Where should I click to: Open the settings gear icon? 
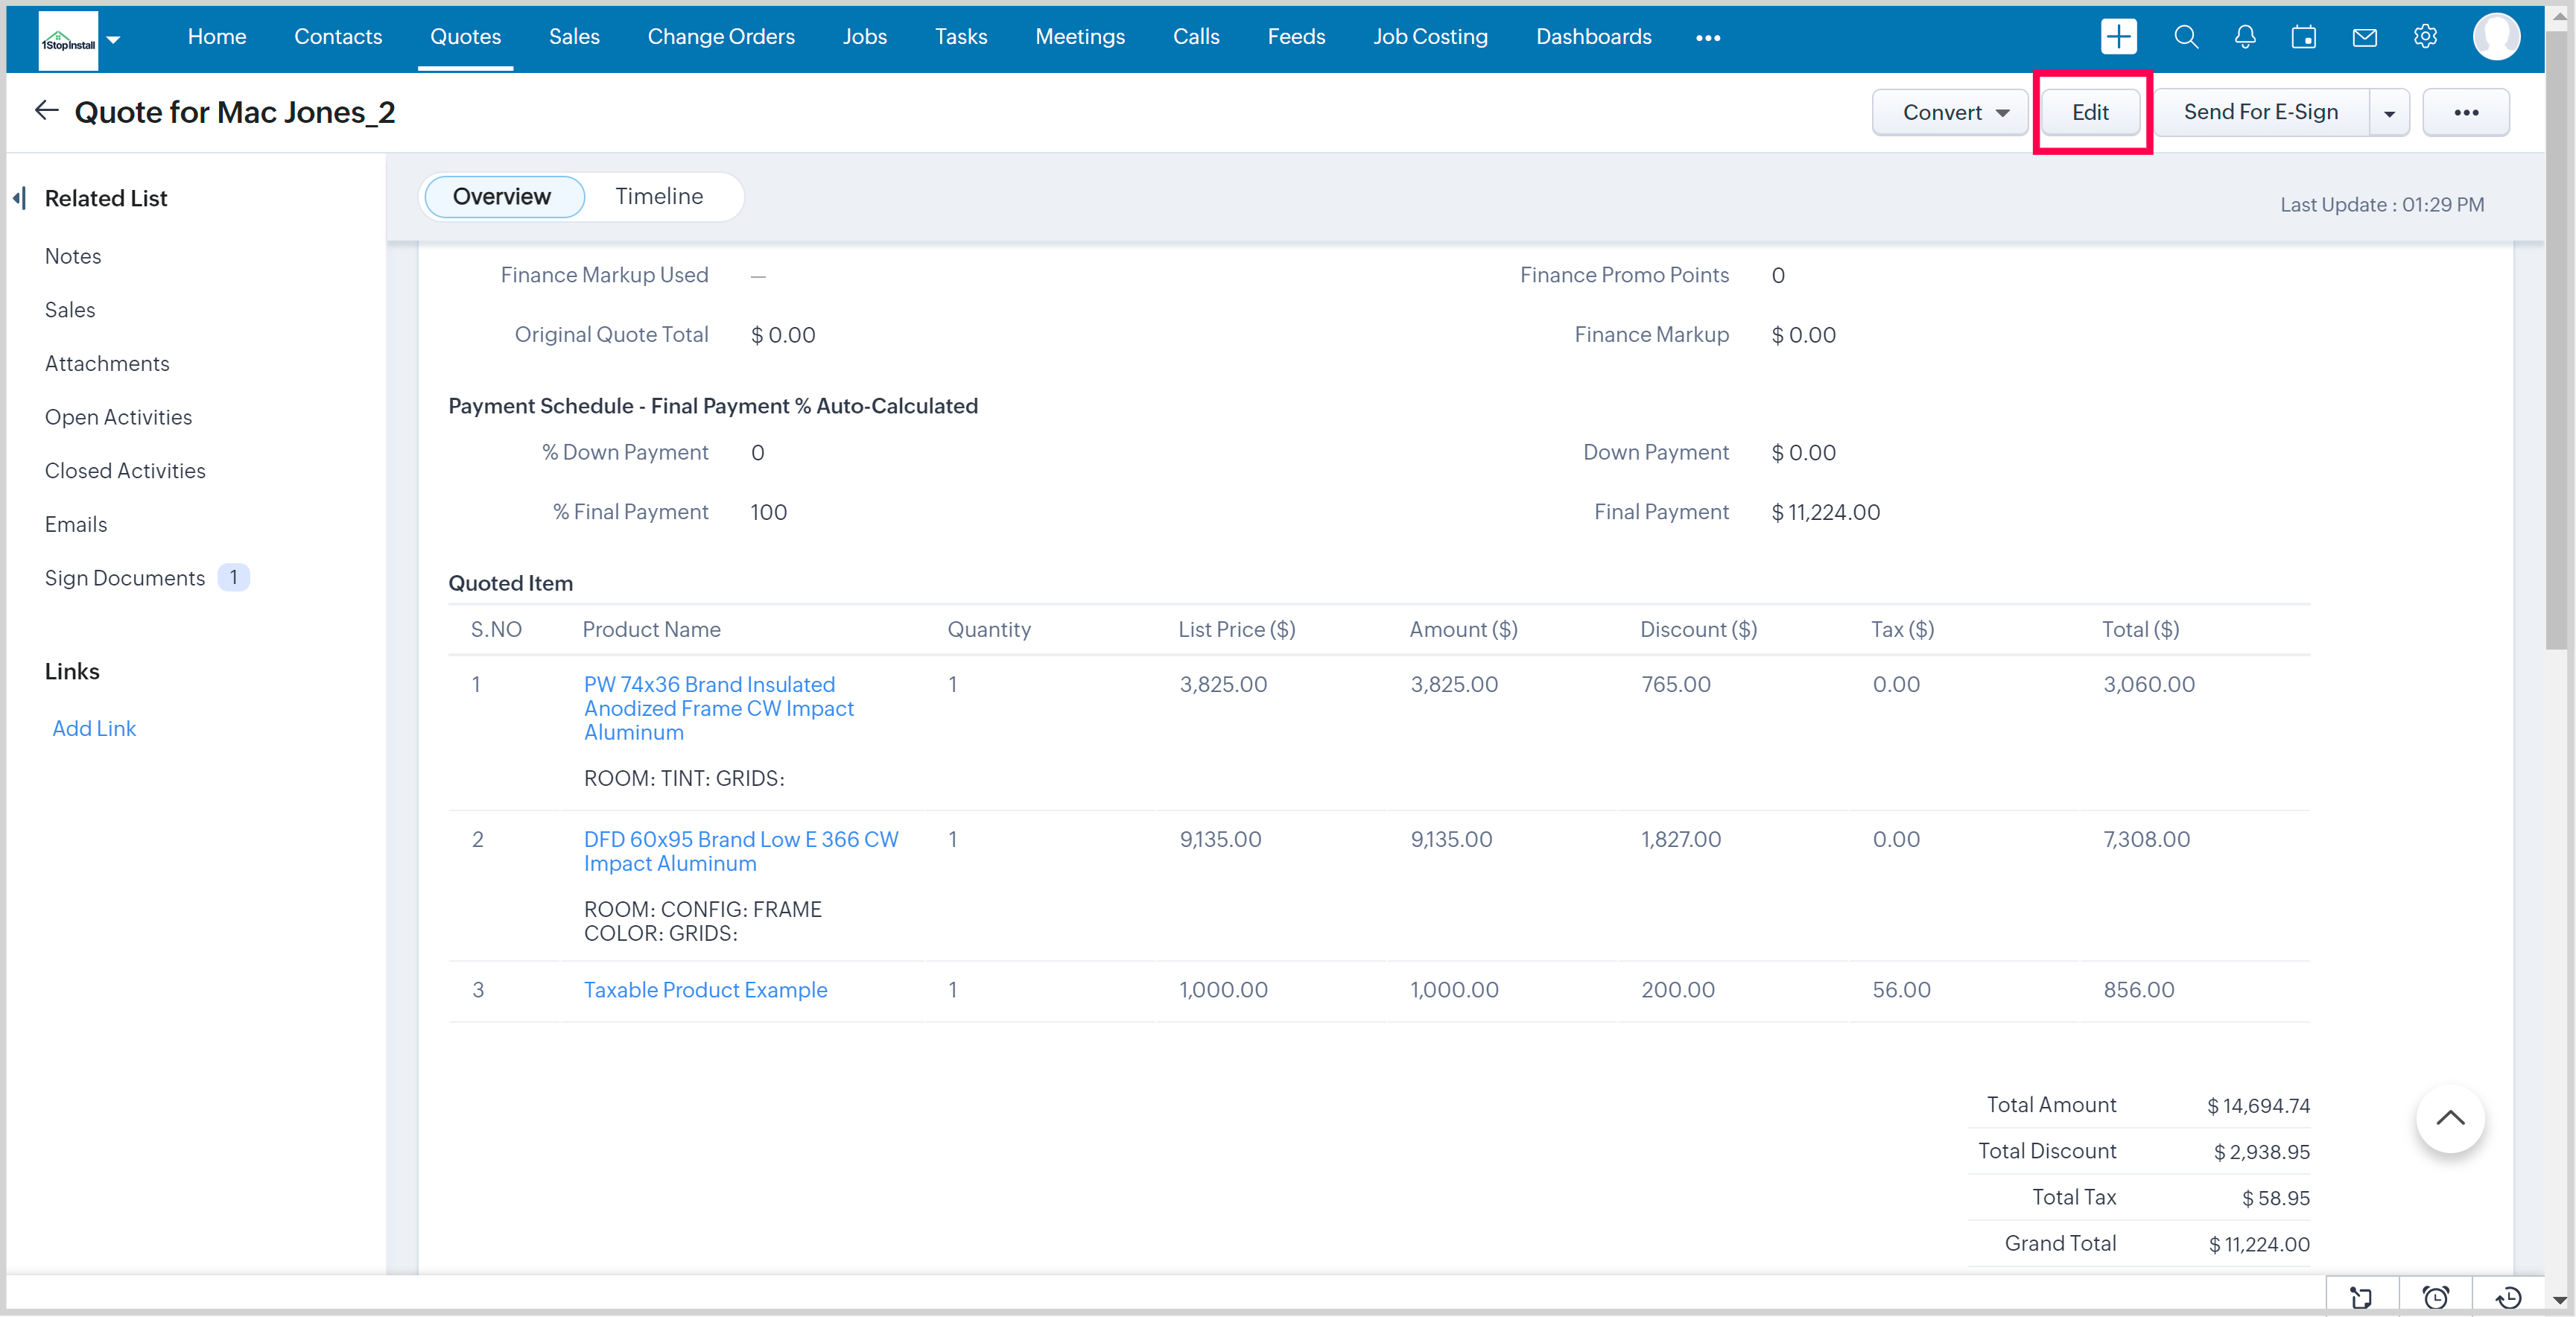pos(2425,37)
